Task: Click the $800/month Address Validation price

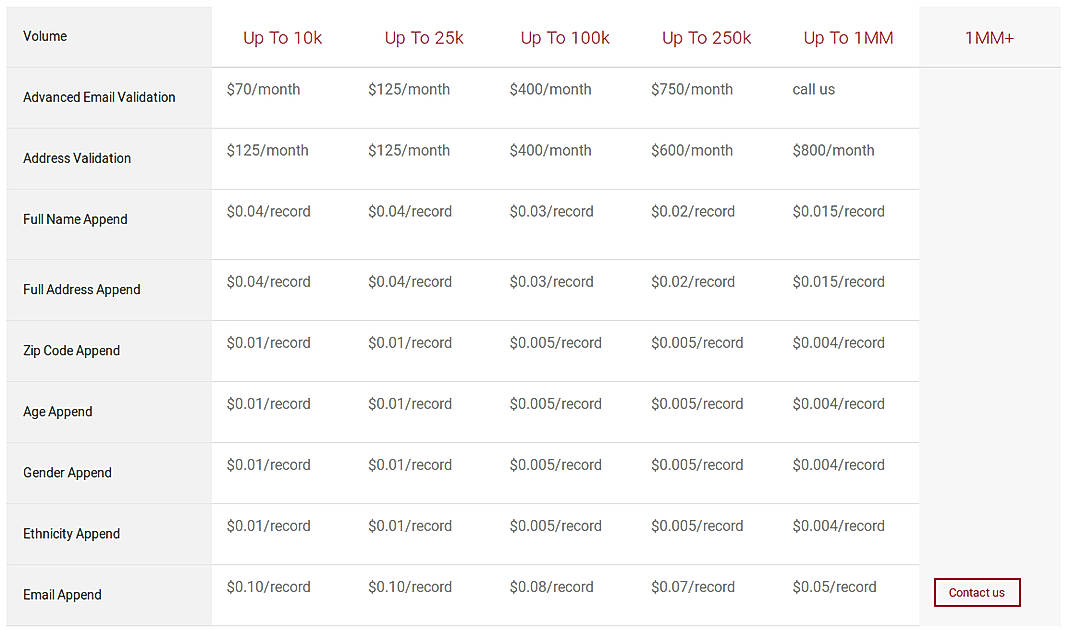Action: pyautogui.click(x=833, y=150)
